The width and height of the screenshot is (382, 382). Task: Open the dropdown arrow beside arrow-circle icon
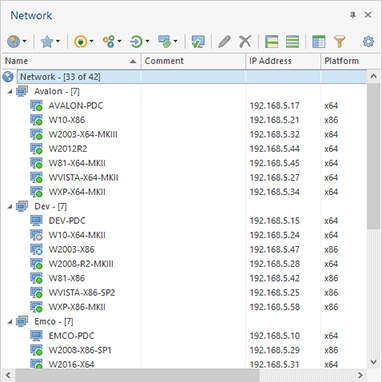(147, 42)
